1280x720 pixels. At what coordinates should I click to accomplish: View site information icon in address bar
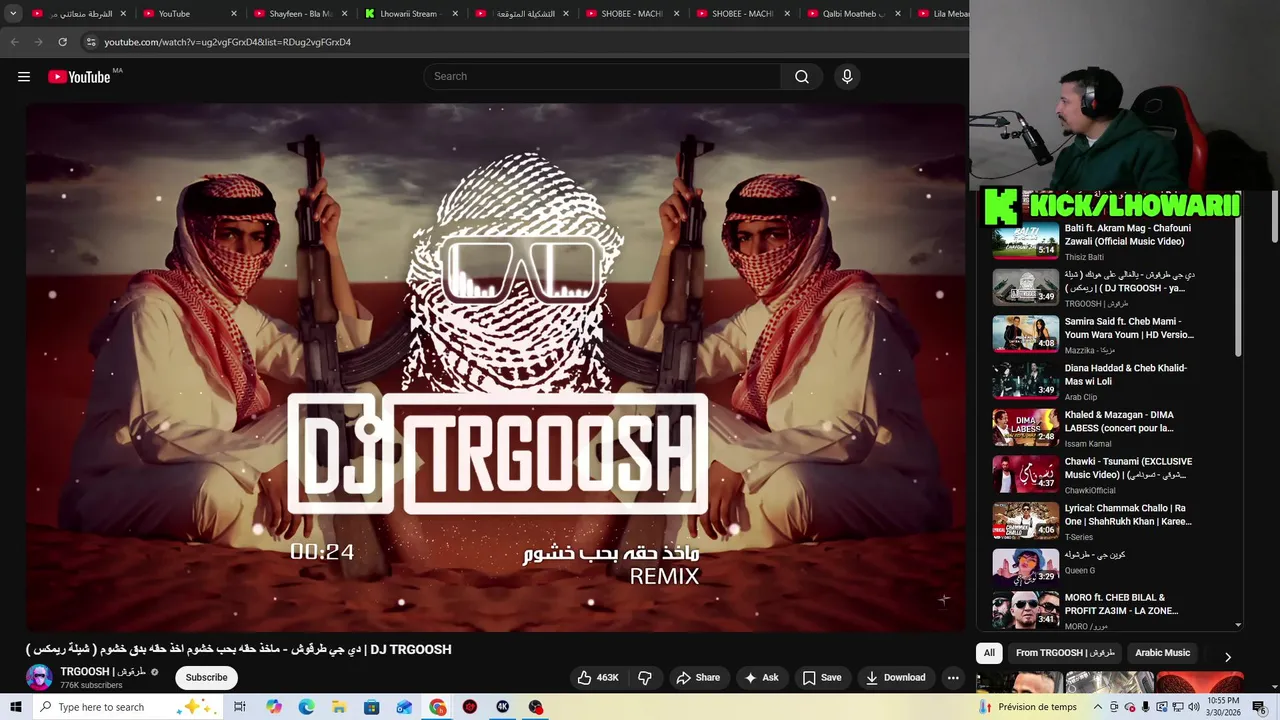91,42
